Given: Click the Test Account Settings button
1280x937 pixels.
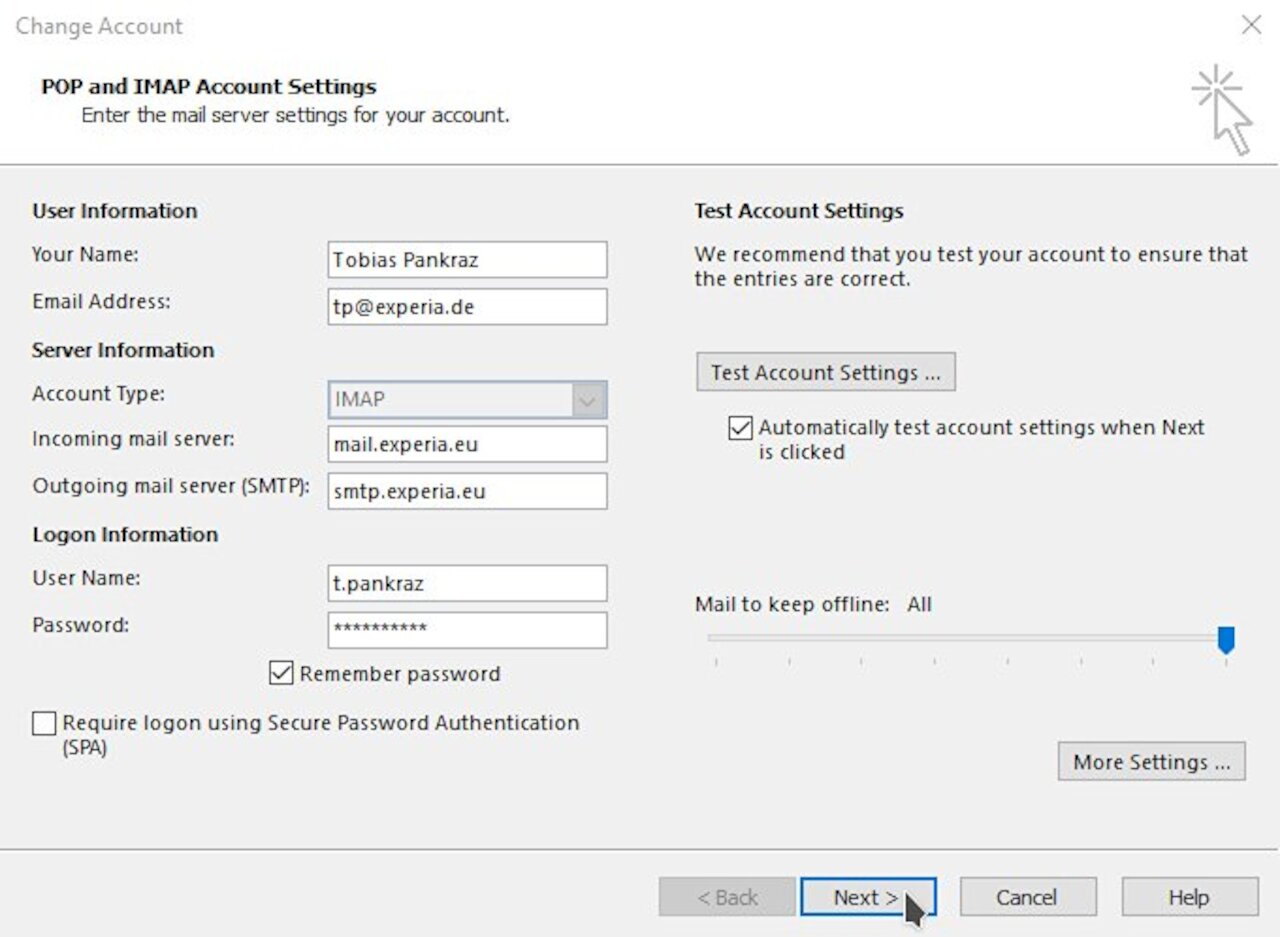Looking at the screenshot, I should coord(826,371).
